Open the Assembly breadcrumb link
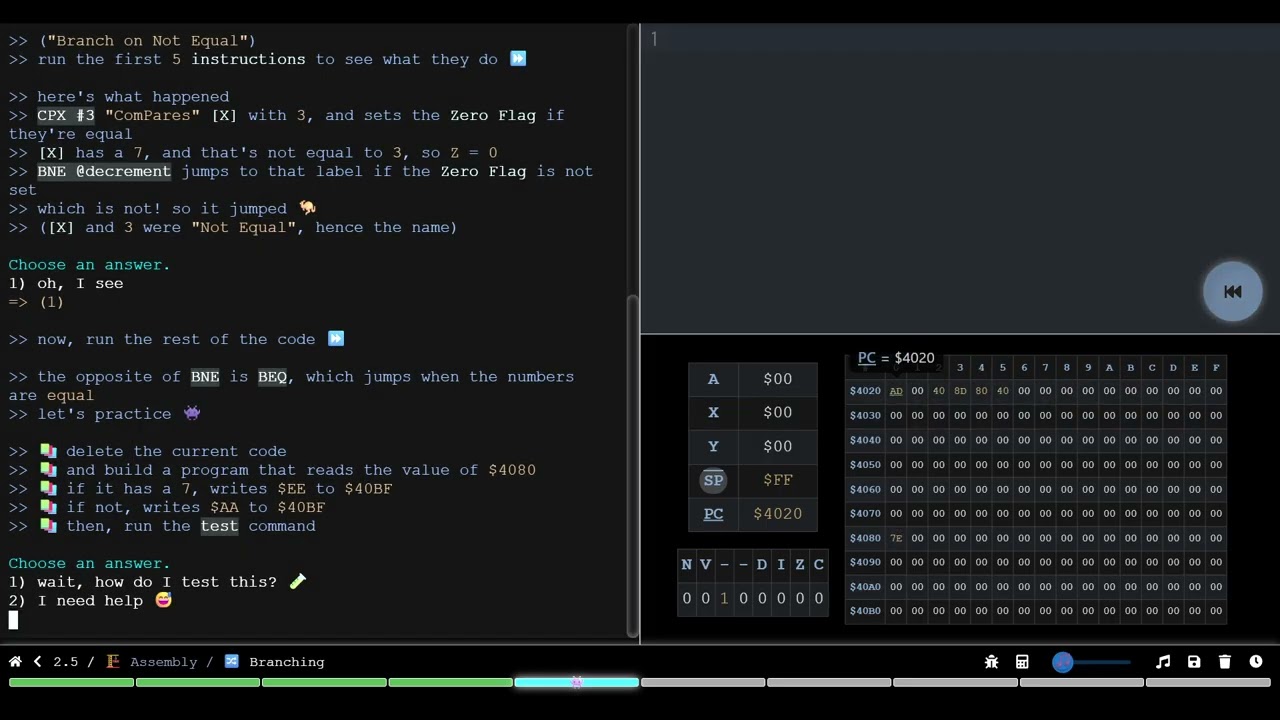The height and width of the screenshot is (720, 1280). point(152,662)
